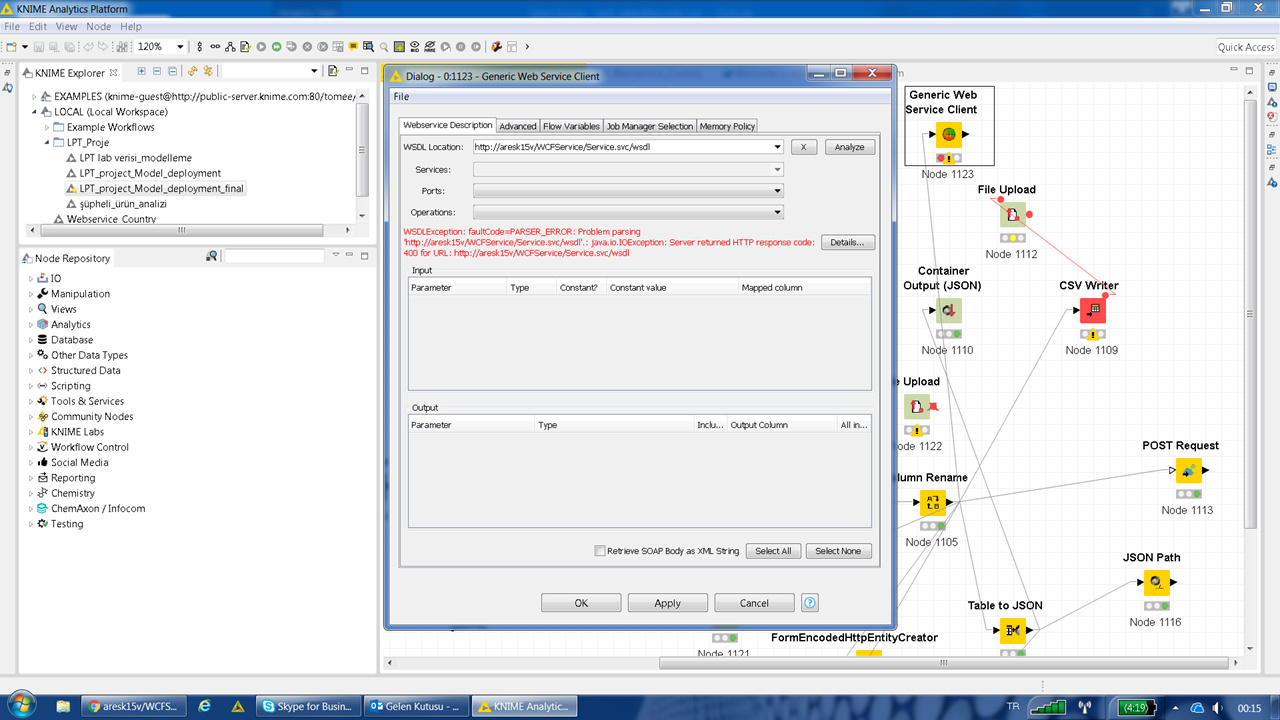Open Internet Explorer from the taskbar
Viewport: 1280px width, 720px height.
pyautogui.click(x=205, y=706)
